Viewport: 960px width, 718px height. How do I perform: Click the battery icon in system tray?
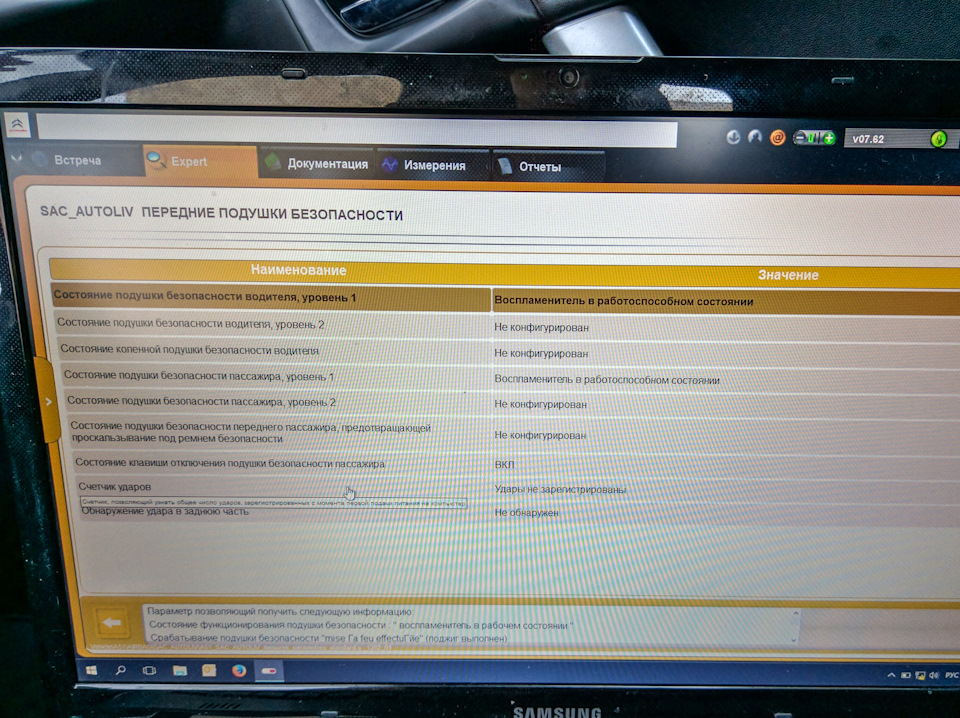[x=906, y=675]
